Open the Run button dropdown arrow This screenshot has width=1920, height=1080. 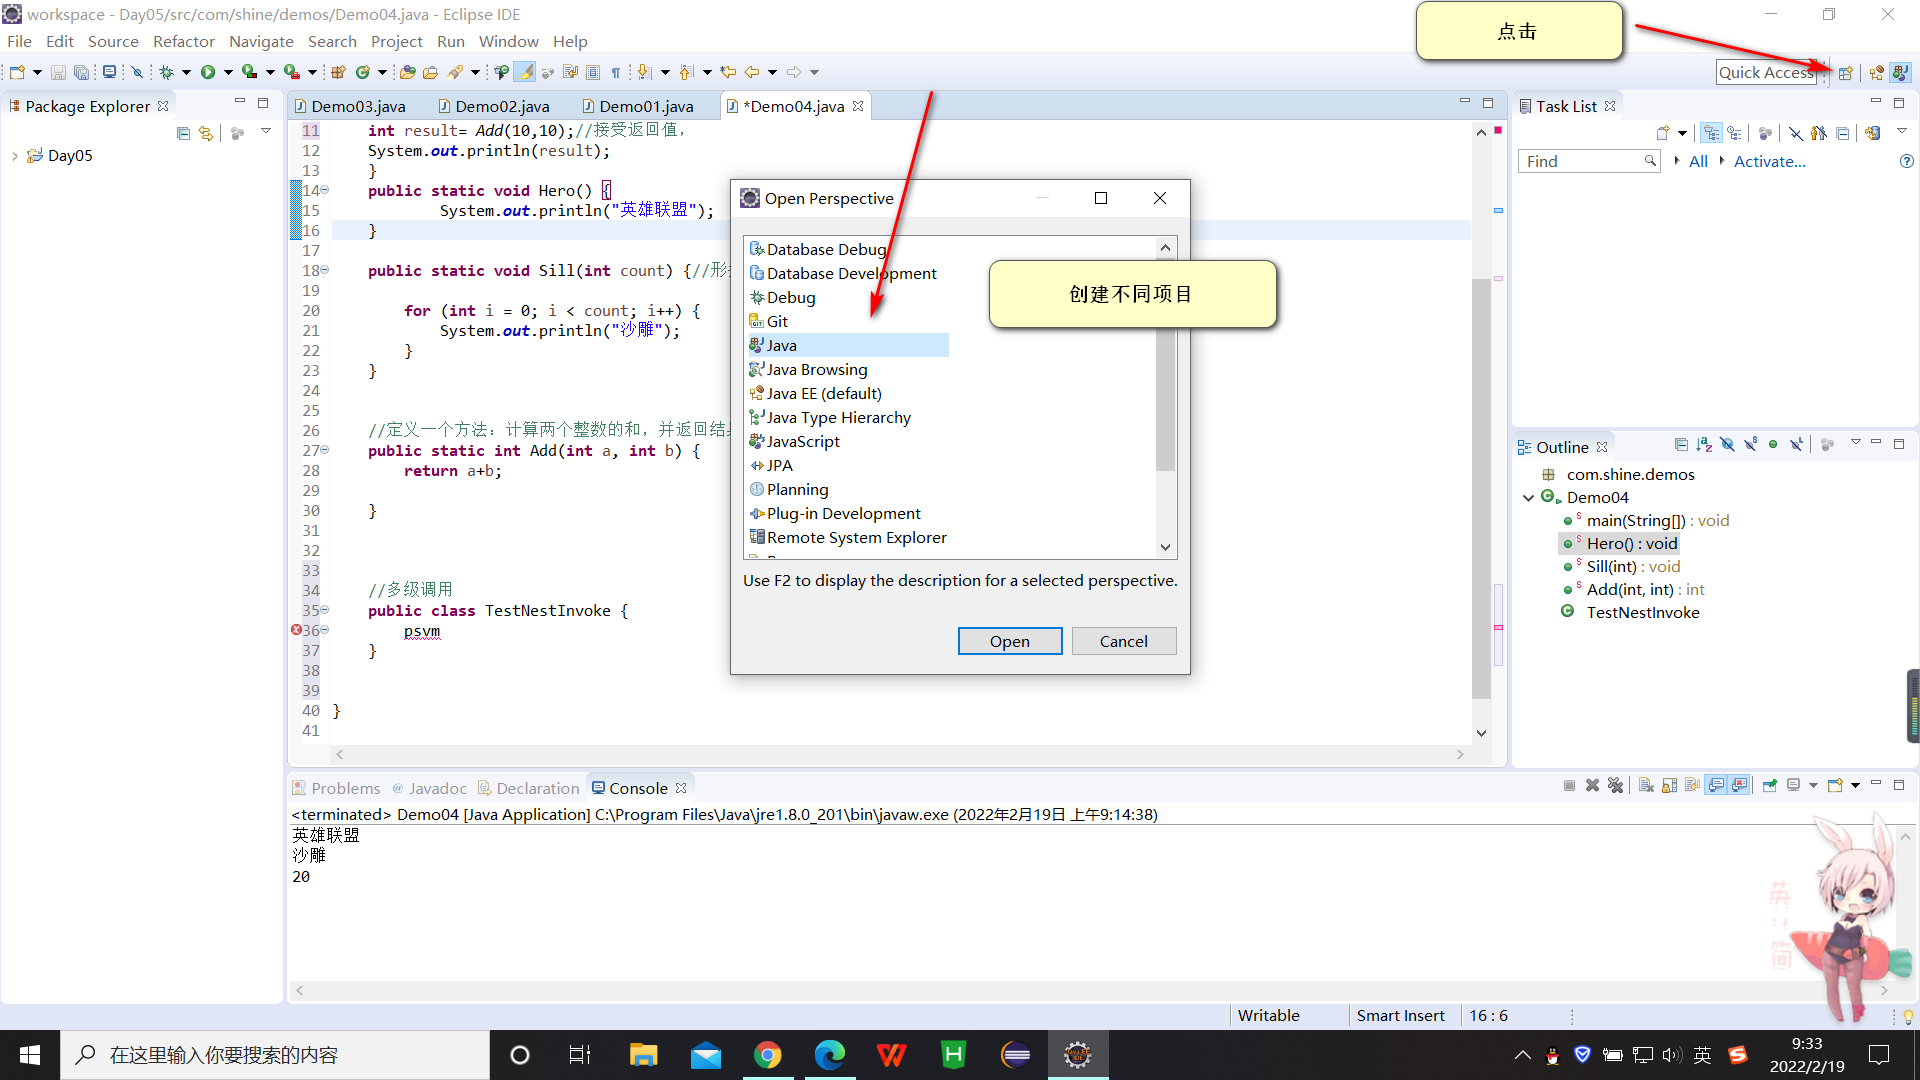coord(228,72)
